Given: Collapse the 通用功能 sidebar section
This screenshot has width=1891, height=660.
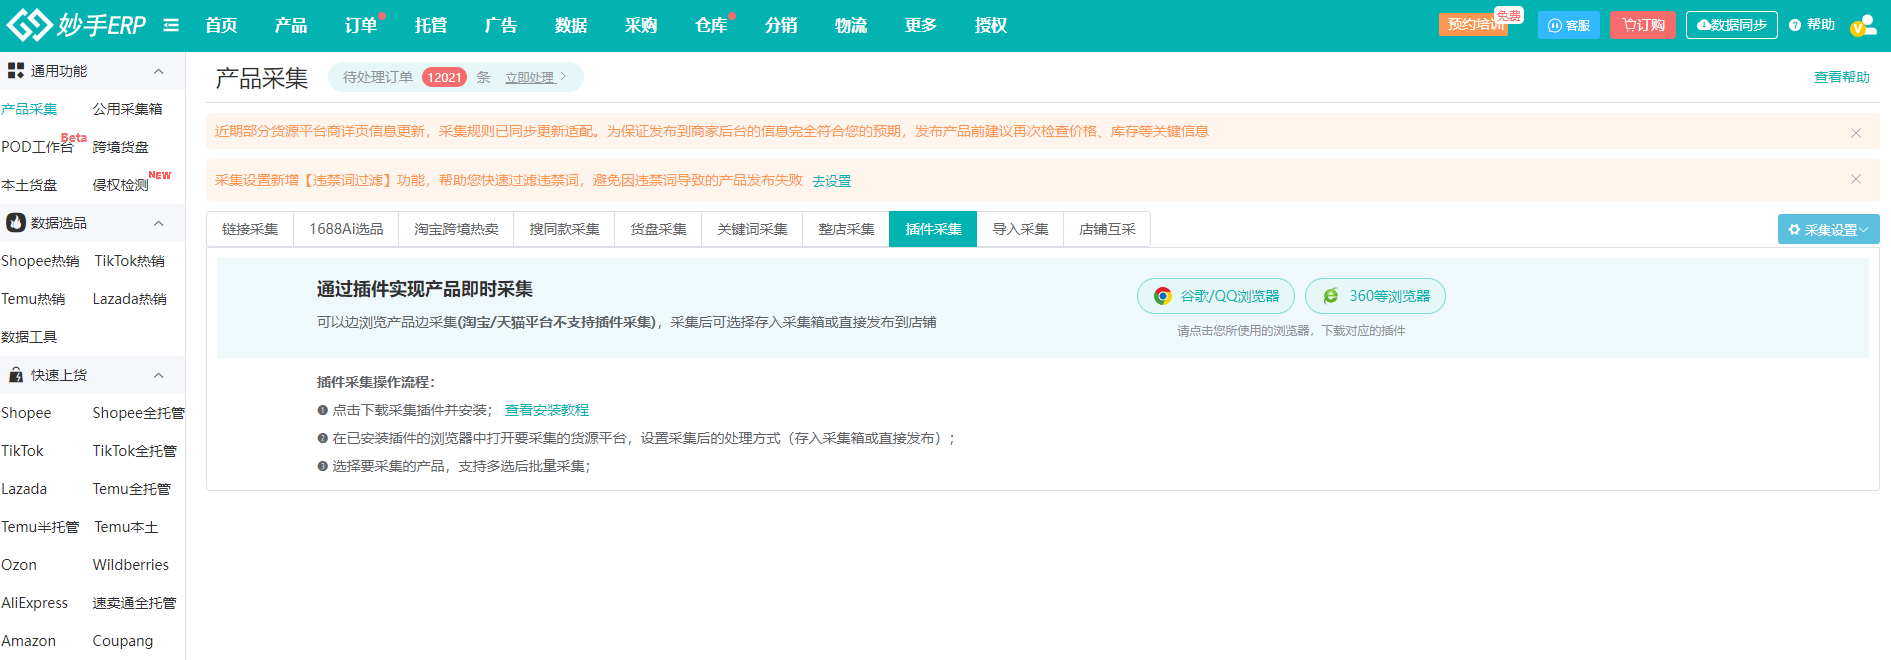Looking at the screenshot, I should pyautogui.click(x=158, y=71).
